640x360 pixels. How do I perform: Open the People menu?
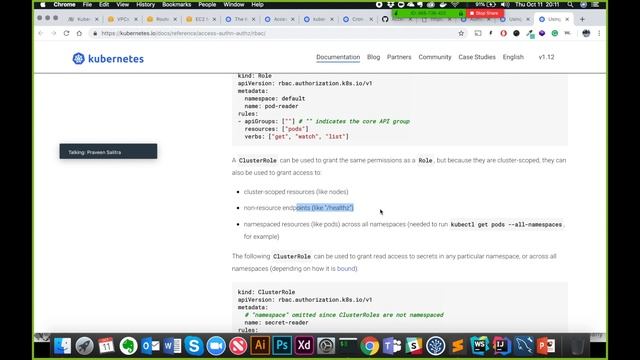coord(207,4)
